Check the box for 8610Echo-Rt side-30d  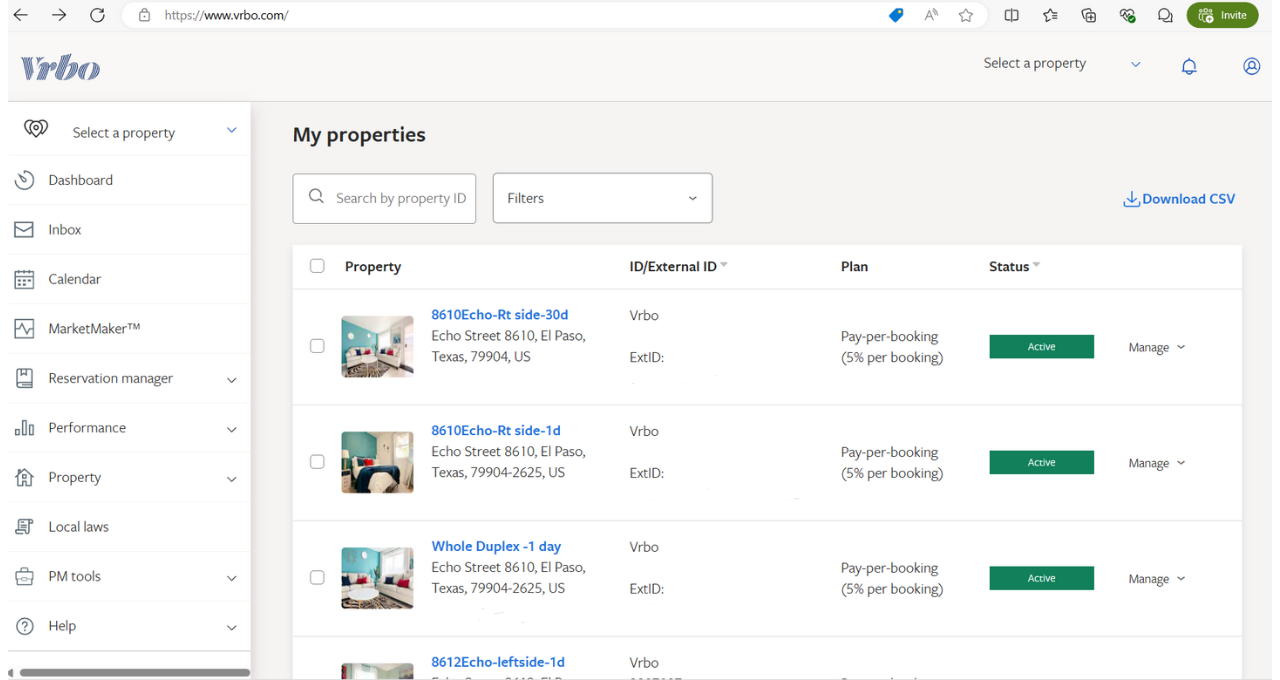click(x=317, y=346)
